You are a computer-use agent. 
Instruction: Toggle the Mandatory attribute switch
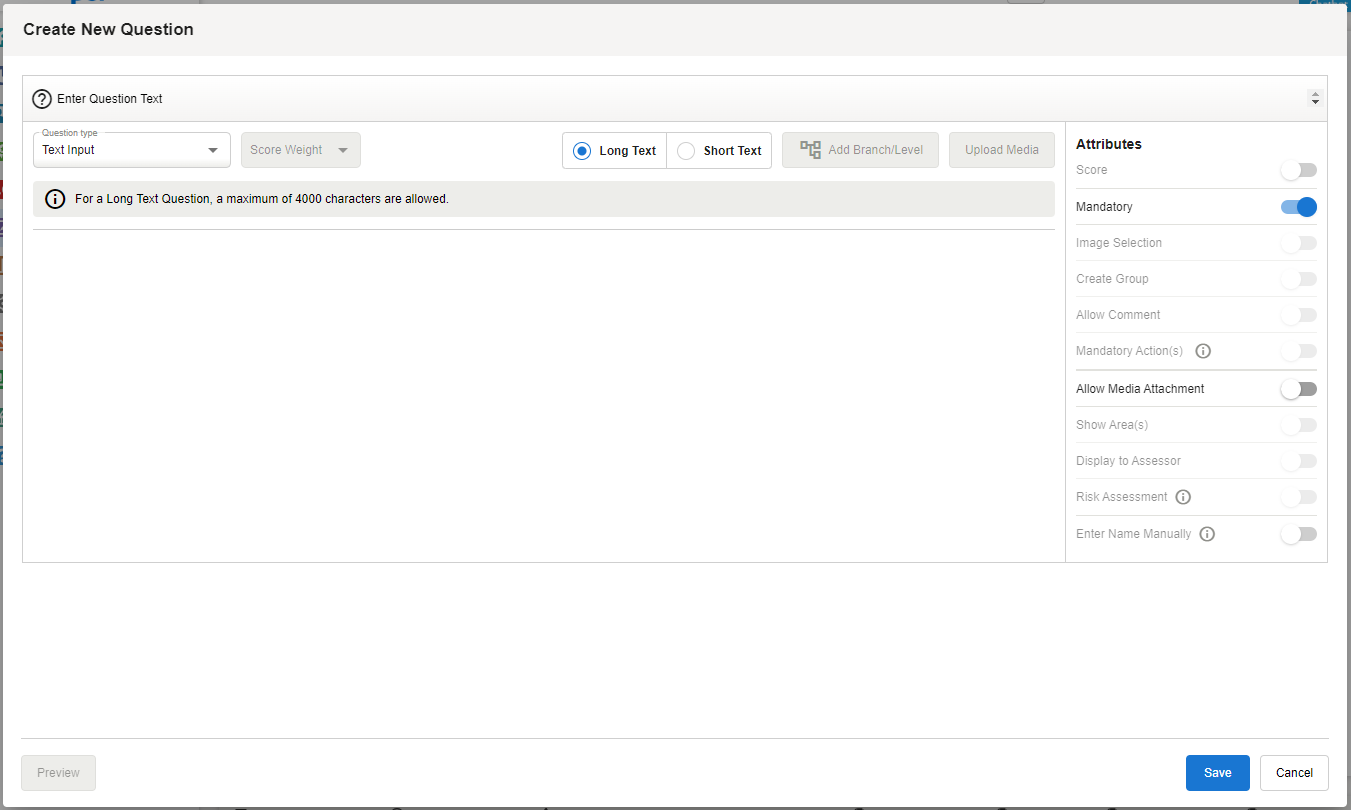point(1299,207)
